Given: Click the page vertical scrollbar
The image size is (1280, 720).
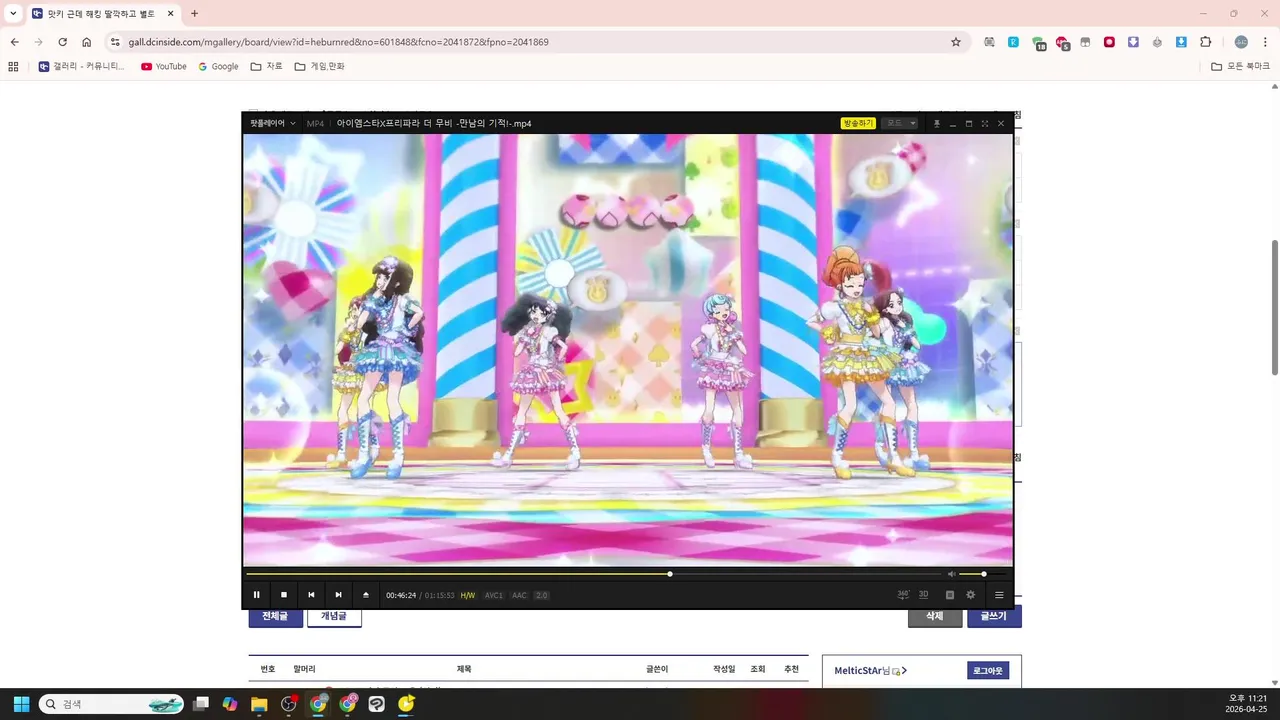Looking at the screenshot, I should (1274, 307).
